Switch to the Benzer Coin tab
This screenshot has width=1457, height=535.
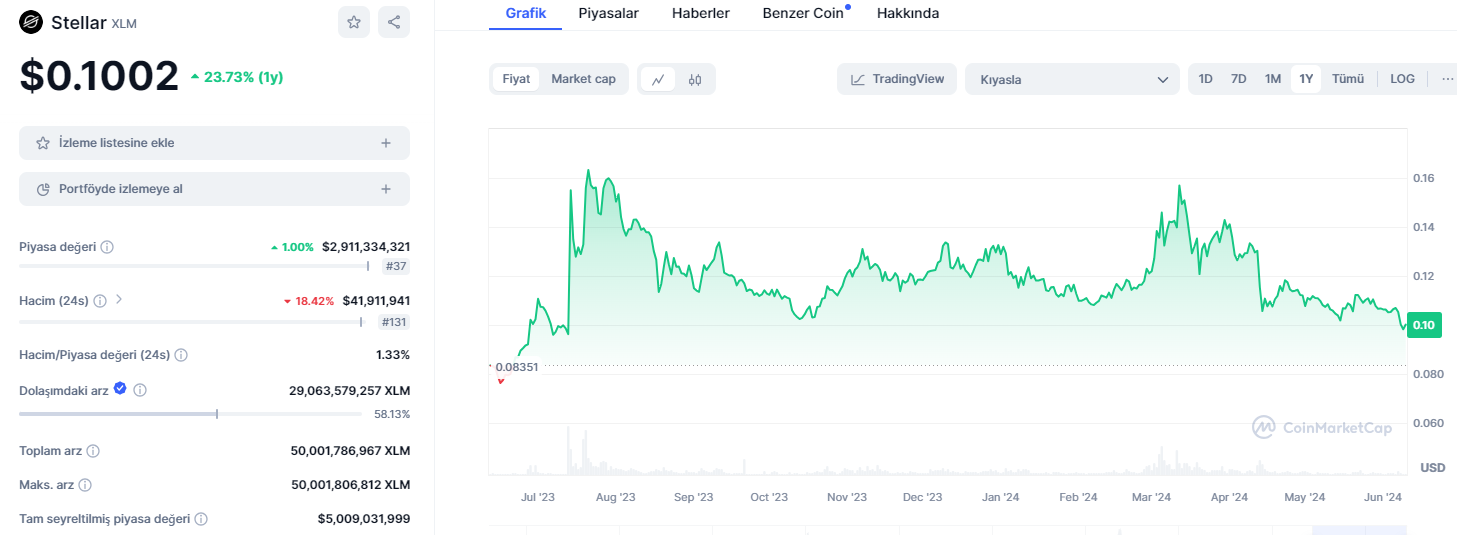[803, 13]
